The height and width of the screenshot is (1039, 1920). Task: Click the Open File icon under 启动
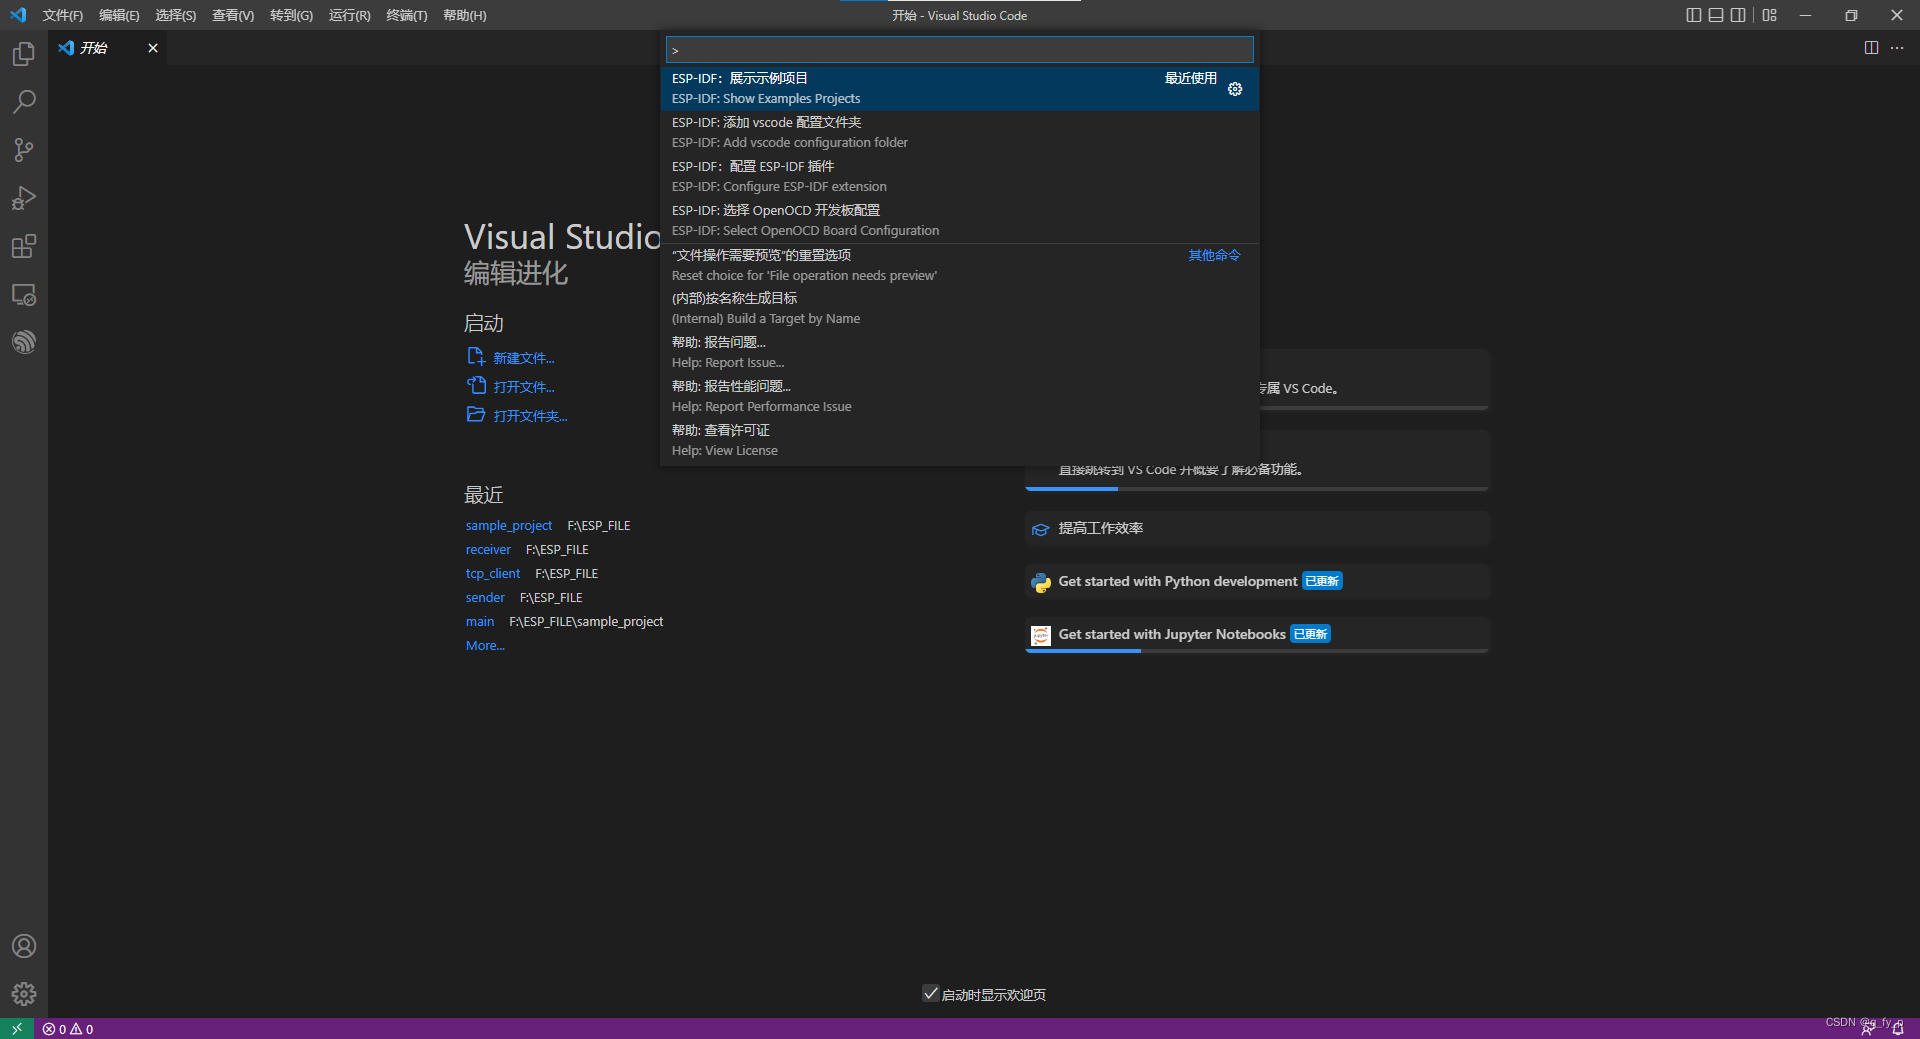476,385
